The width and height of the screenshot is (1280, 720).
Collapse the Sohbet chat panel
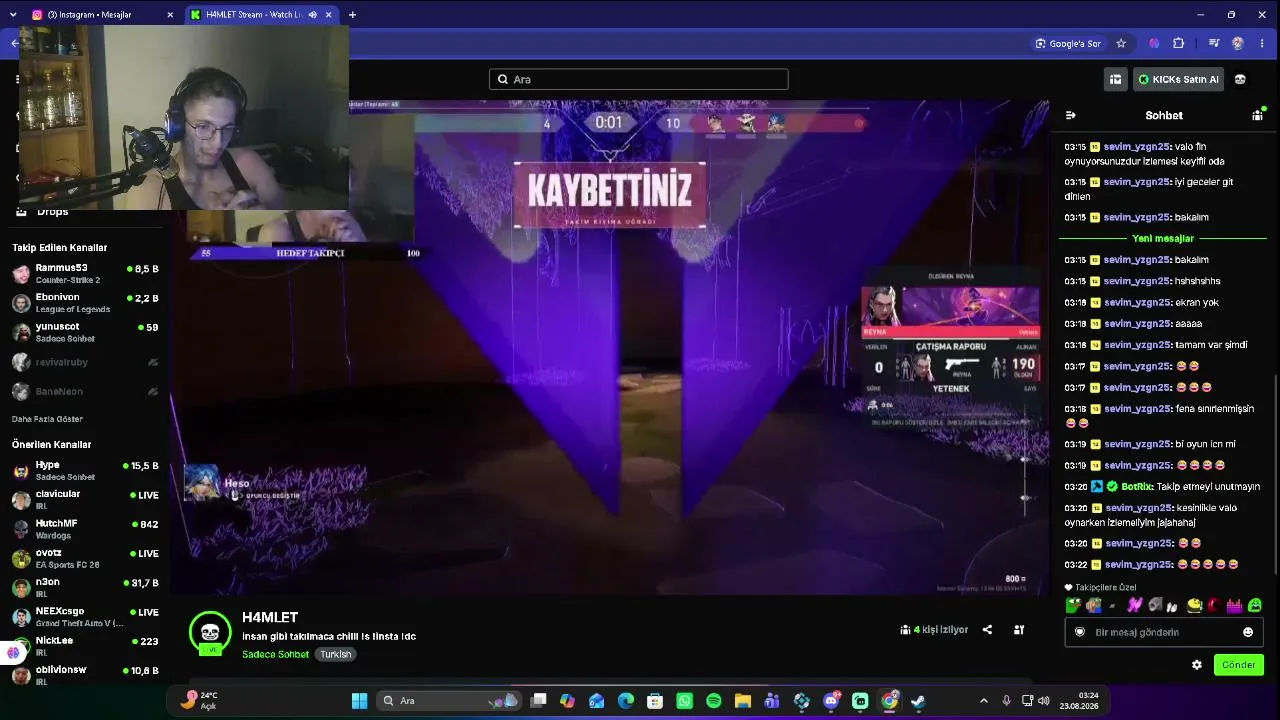[1070, 115]
